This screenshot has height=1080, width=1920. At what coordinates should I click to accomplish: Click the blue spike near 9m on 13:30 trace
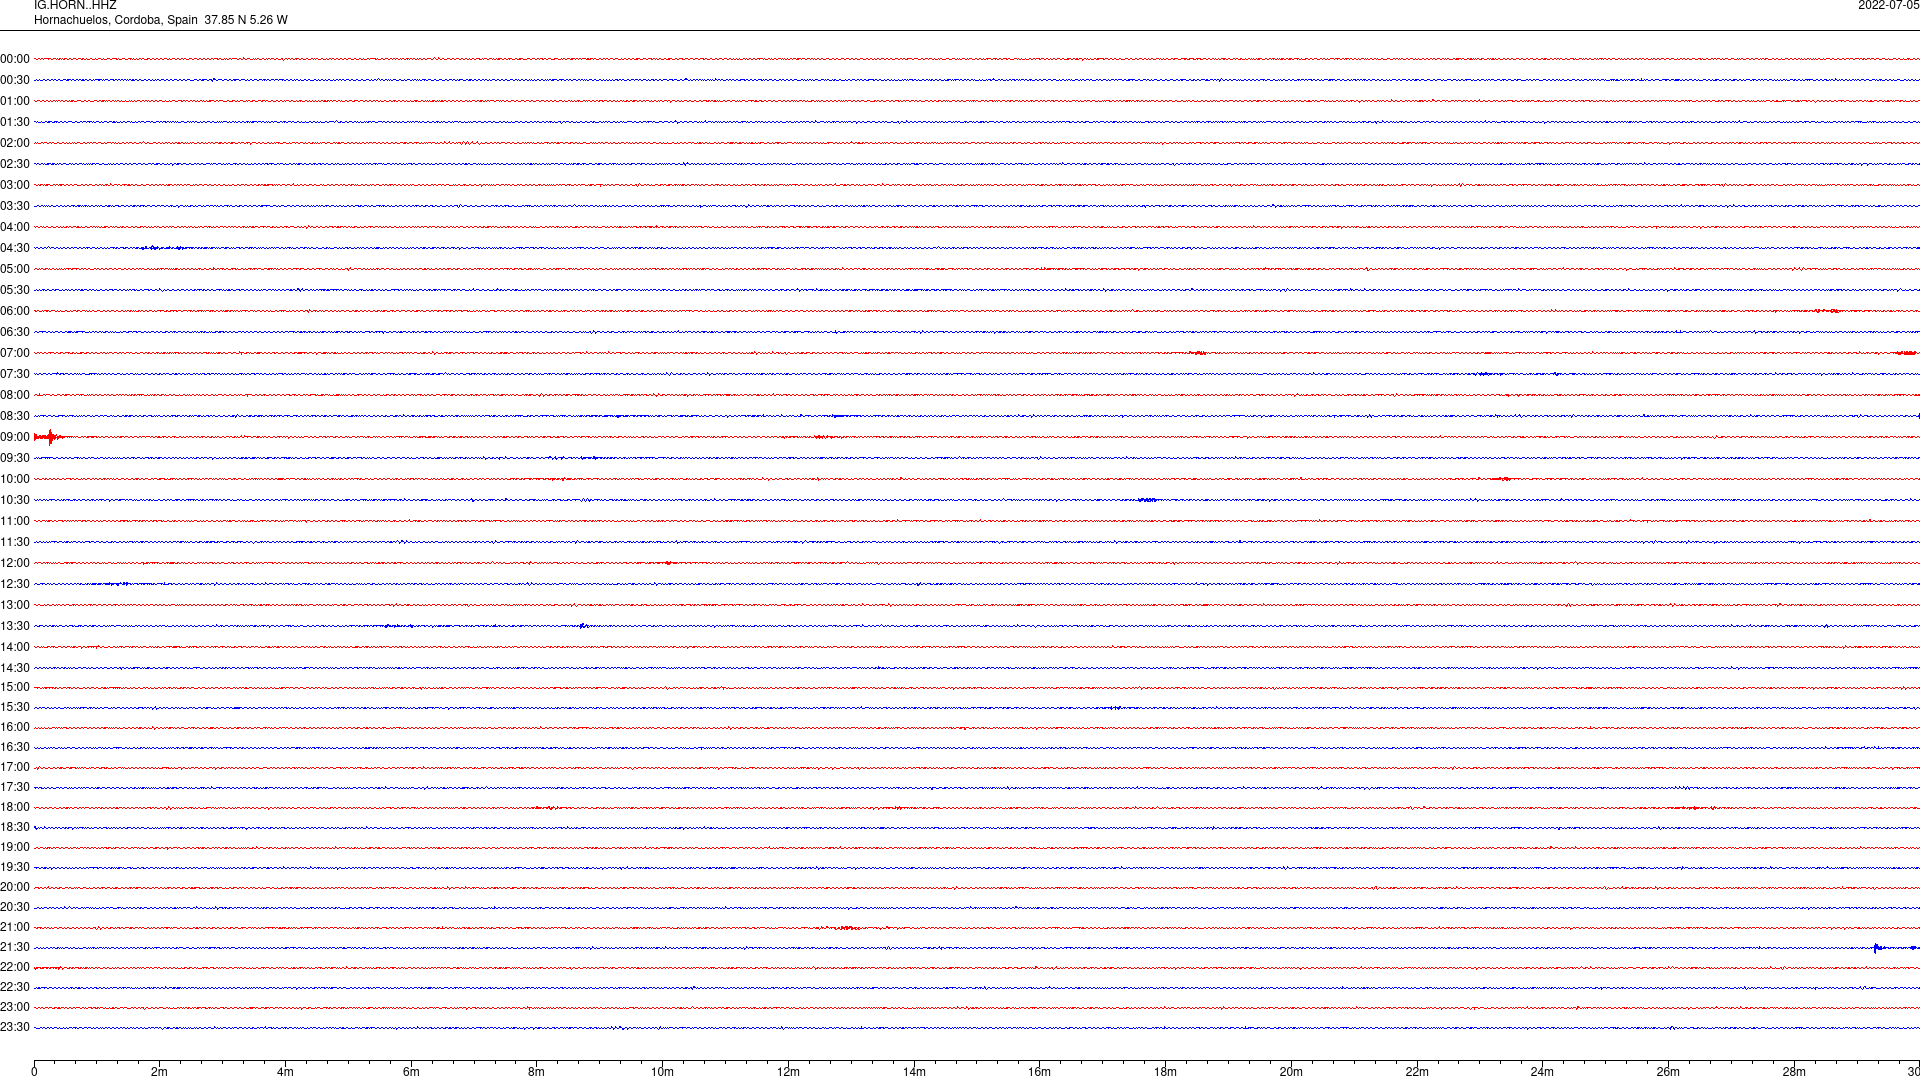[x=583, y=626]
